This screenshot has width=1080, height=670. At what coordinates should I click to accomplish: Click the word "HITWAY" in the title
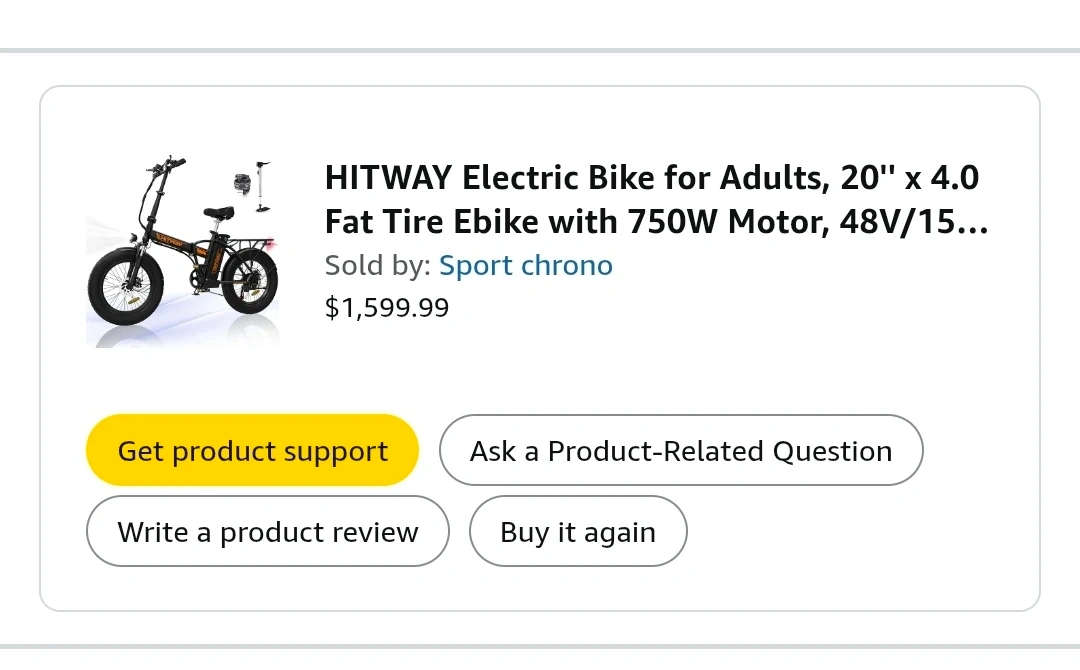pos(388,179)
